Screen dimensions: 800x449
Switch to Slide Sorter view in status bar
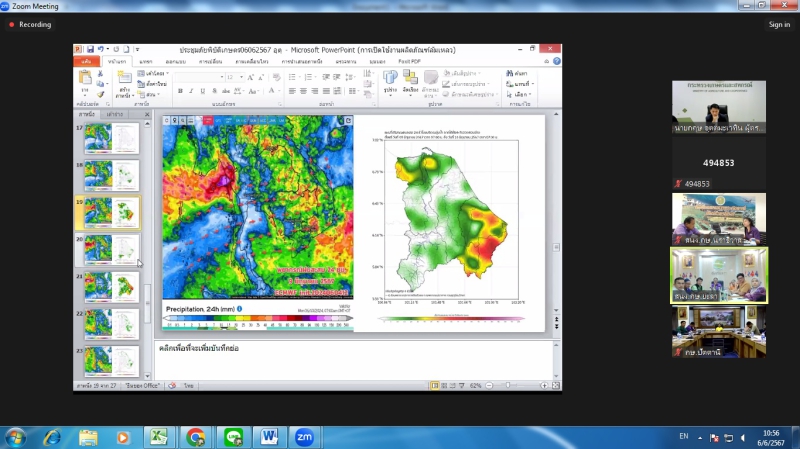click(x=445, y=385)
